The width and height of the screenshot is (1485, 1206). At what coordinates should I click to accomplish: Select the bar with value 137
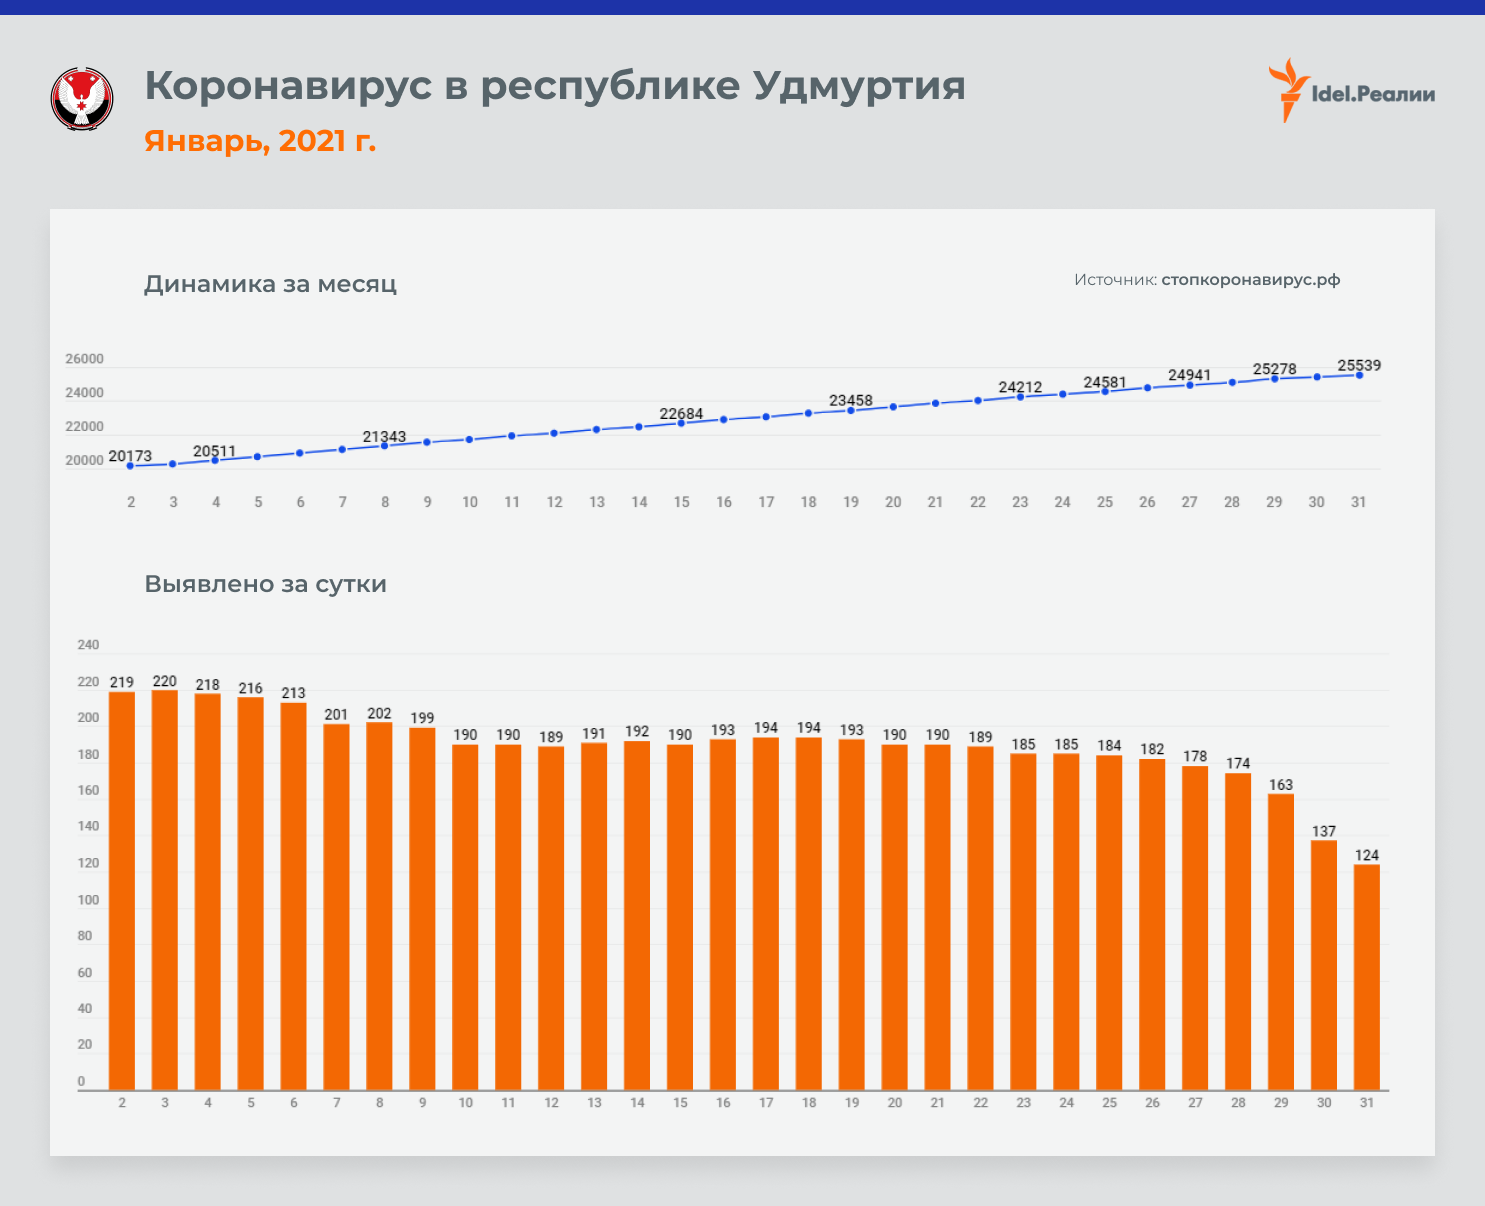tap(1324, 964)
